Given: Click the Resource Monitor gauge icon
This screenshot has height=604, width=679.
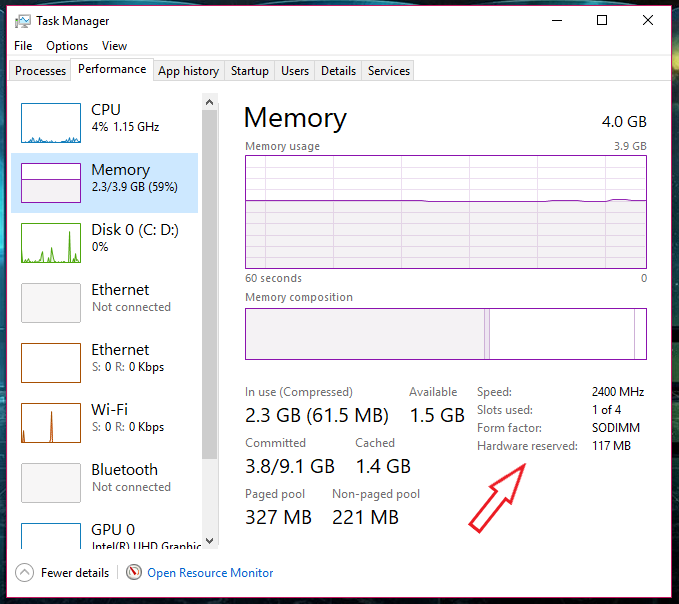Looking at the screenshot, I should pyautogui.click(x=135, y=573).
